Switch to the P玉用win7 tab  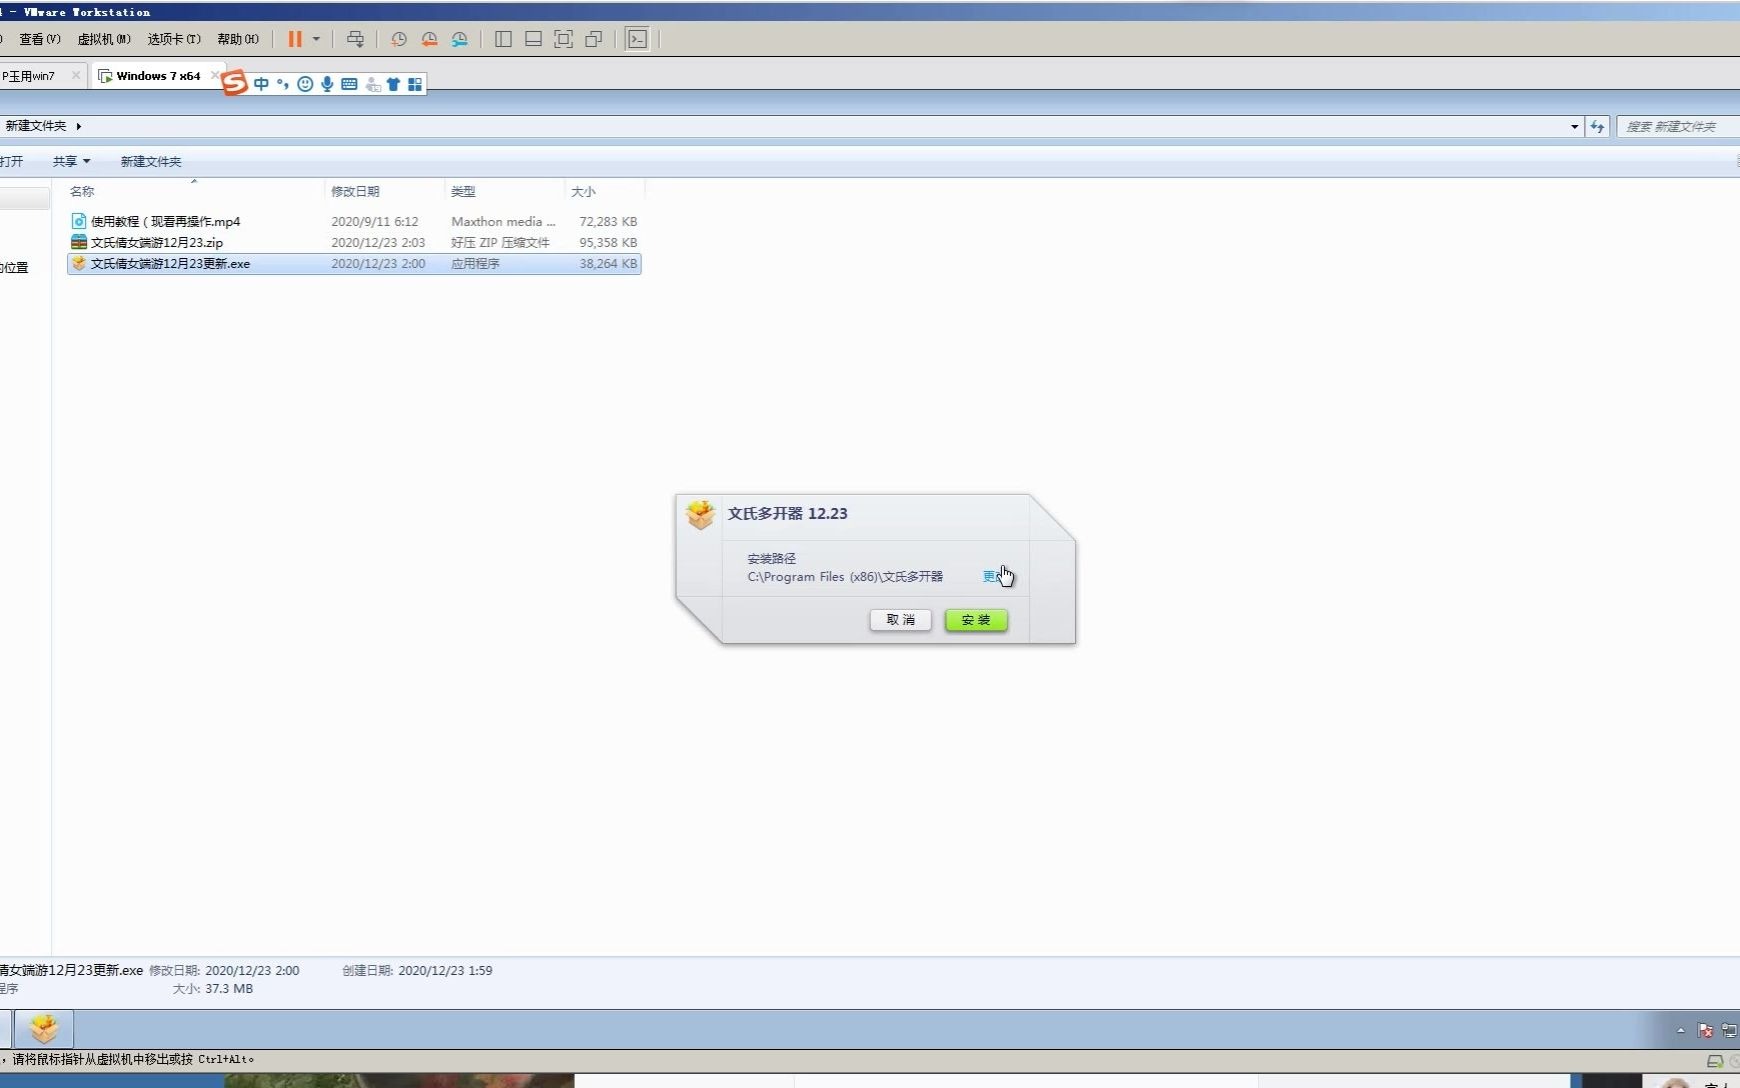click(x=29, y=76)
